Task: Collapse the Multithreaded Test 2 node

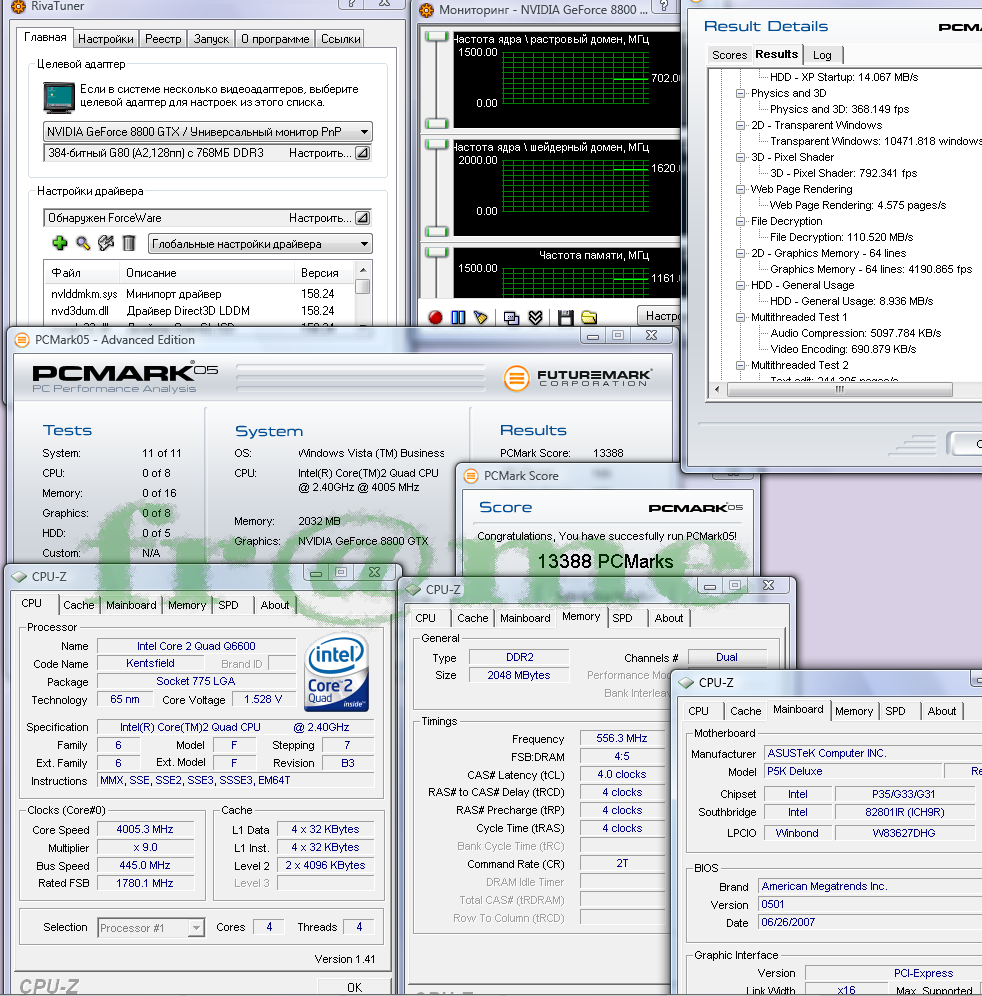Action: click(740, 365)
